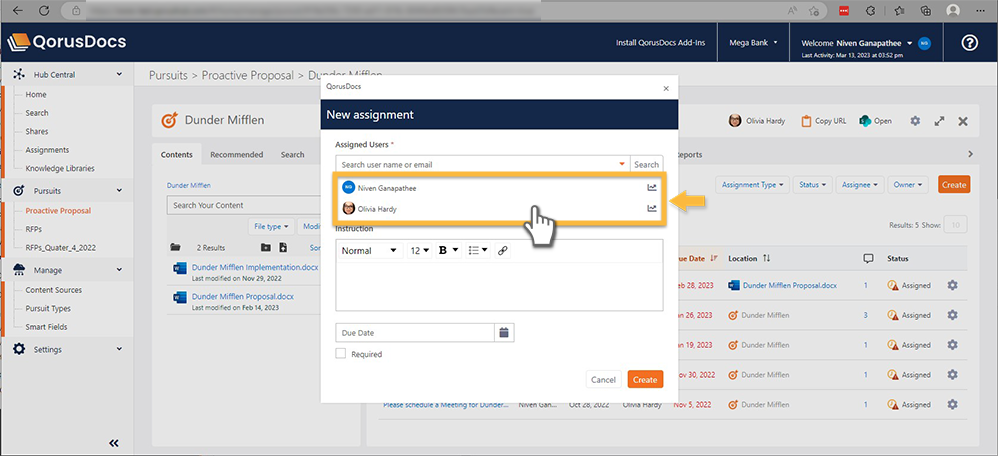Open RFPs in the sidebar
The width and height of the screenshot is (1000, 456).
34,229
